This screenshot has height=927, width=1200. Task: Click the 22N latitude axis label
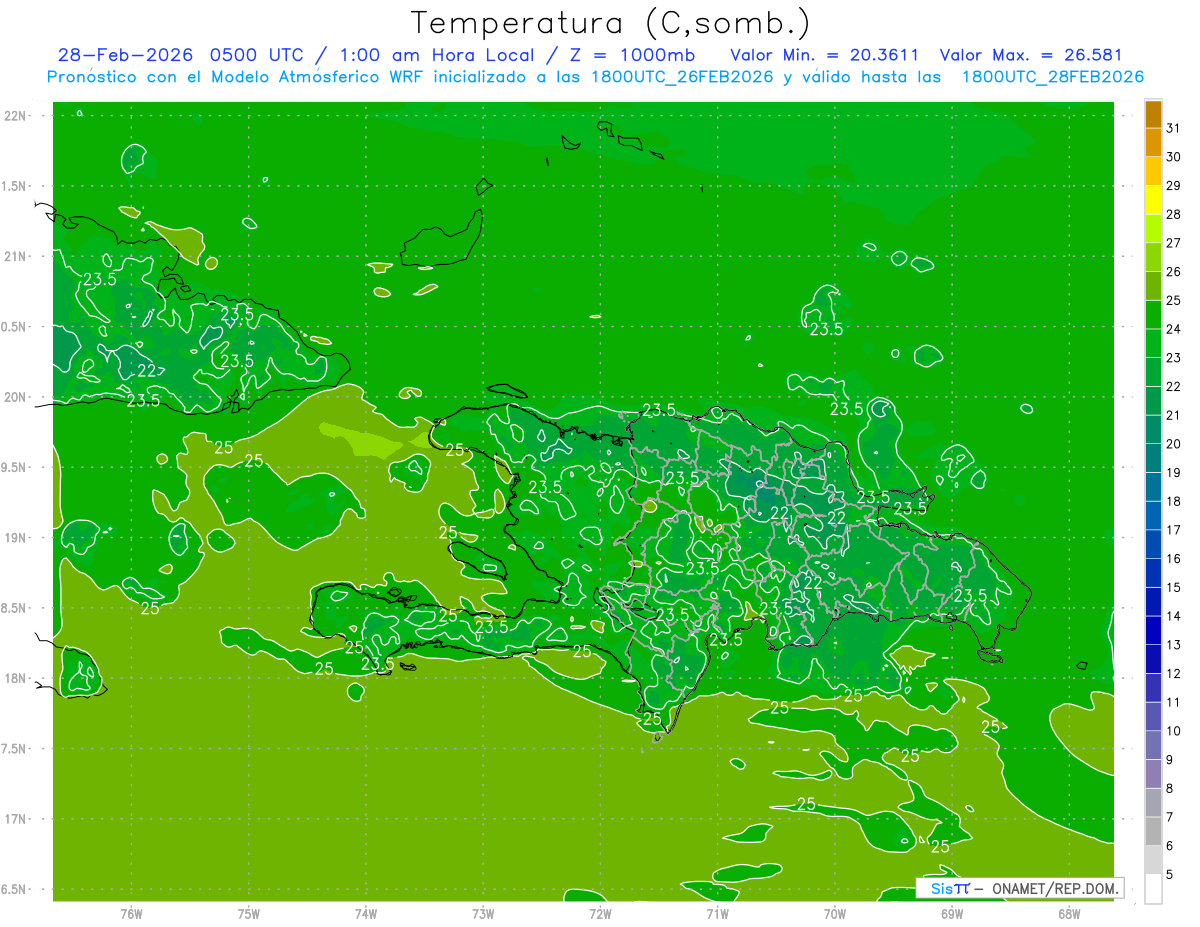(14, 116)
